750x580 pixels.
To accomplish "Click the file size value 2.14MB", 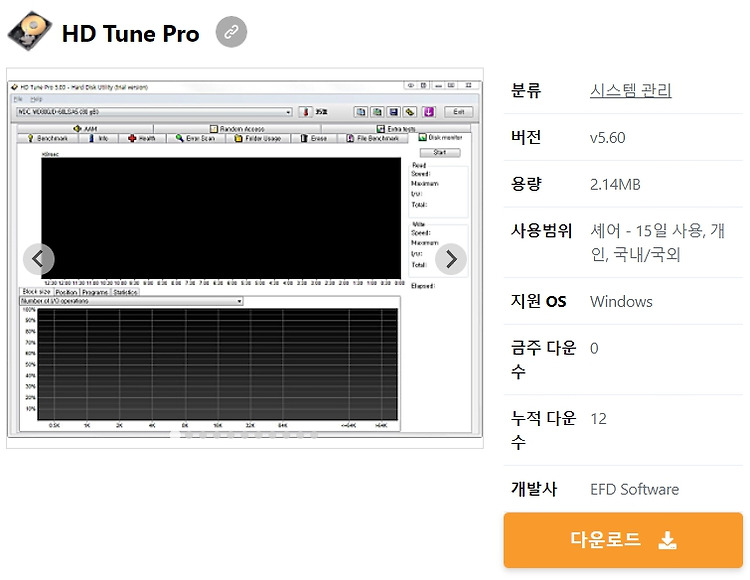I will tap(615, 184).
